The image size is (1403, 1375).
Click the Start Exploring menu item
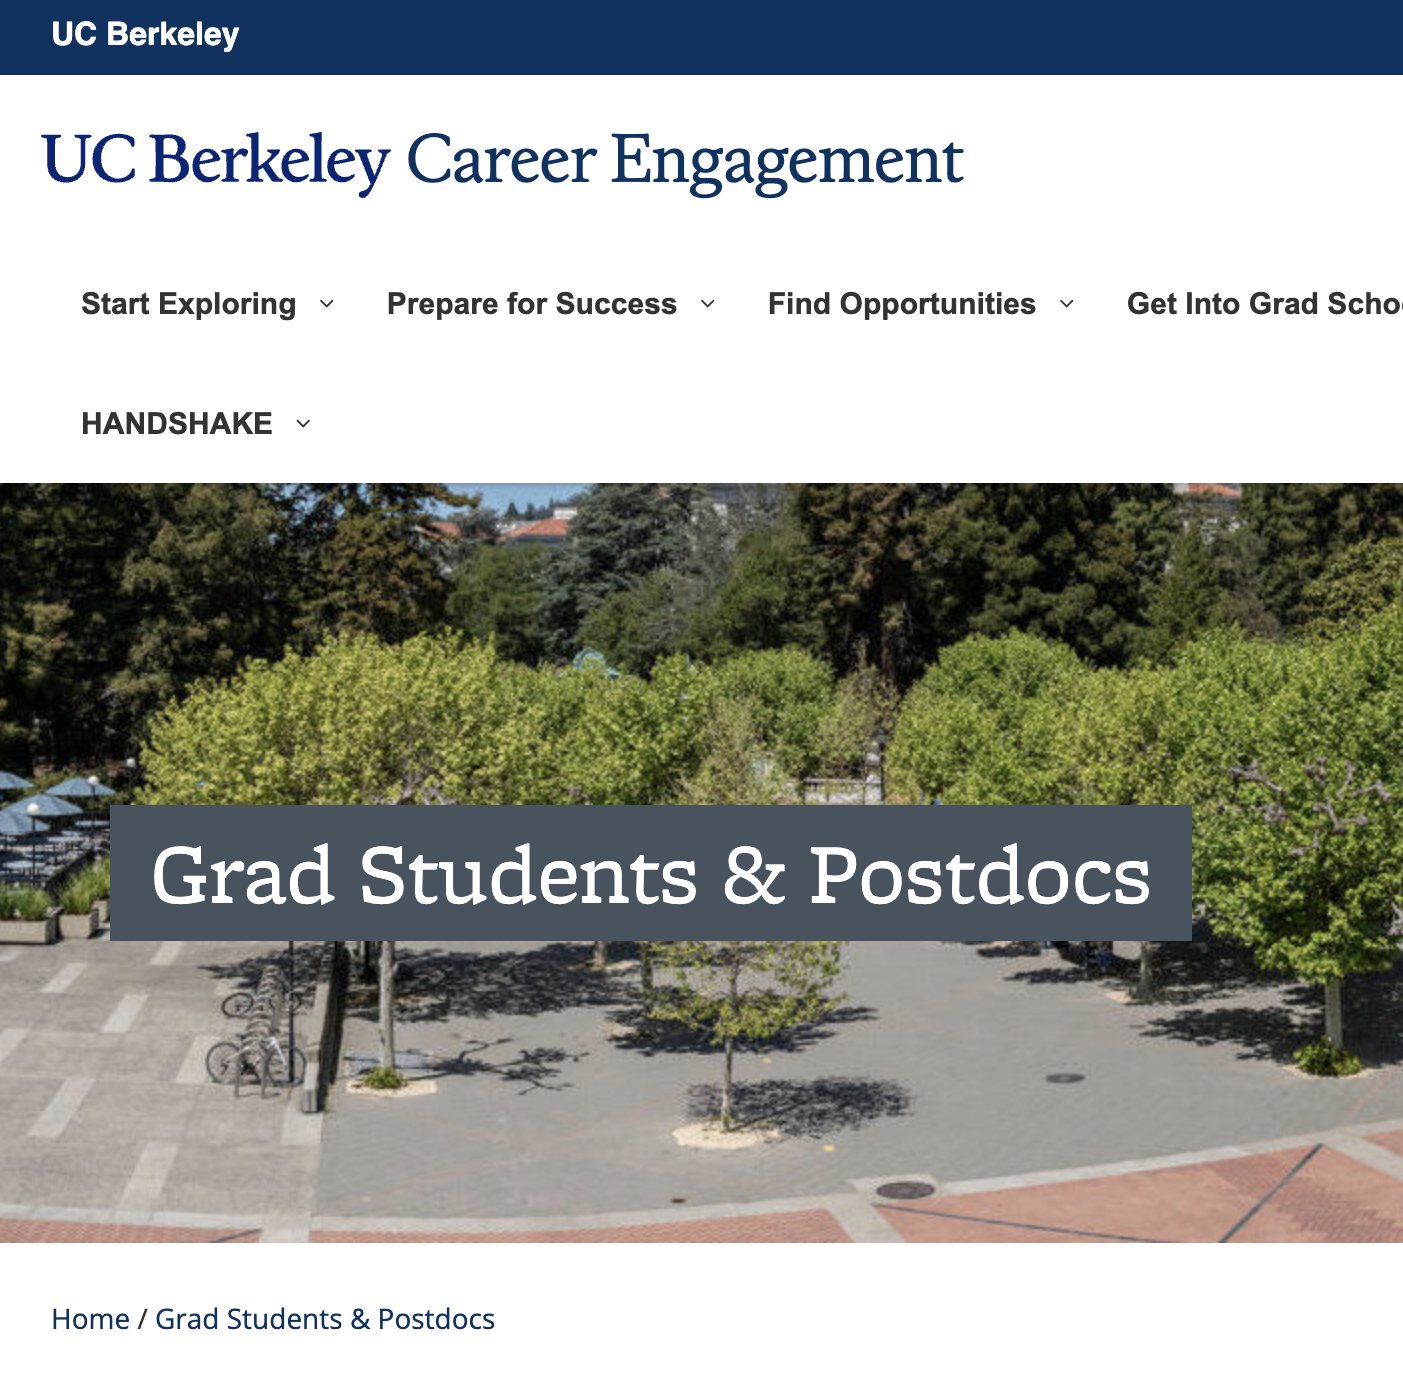(x=188, y=304)
